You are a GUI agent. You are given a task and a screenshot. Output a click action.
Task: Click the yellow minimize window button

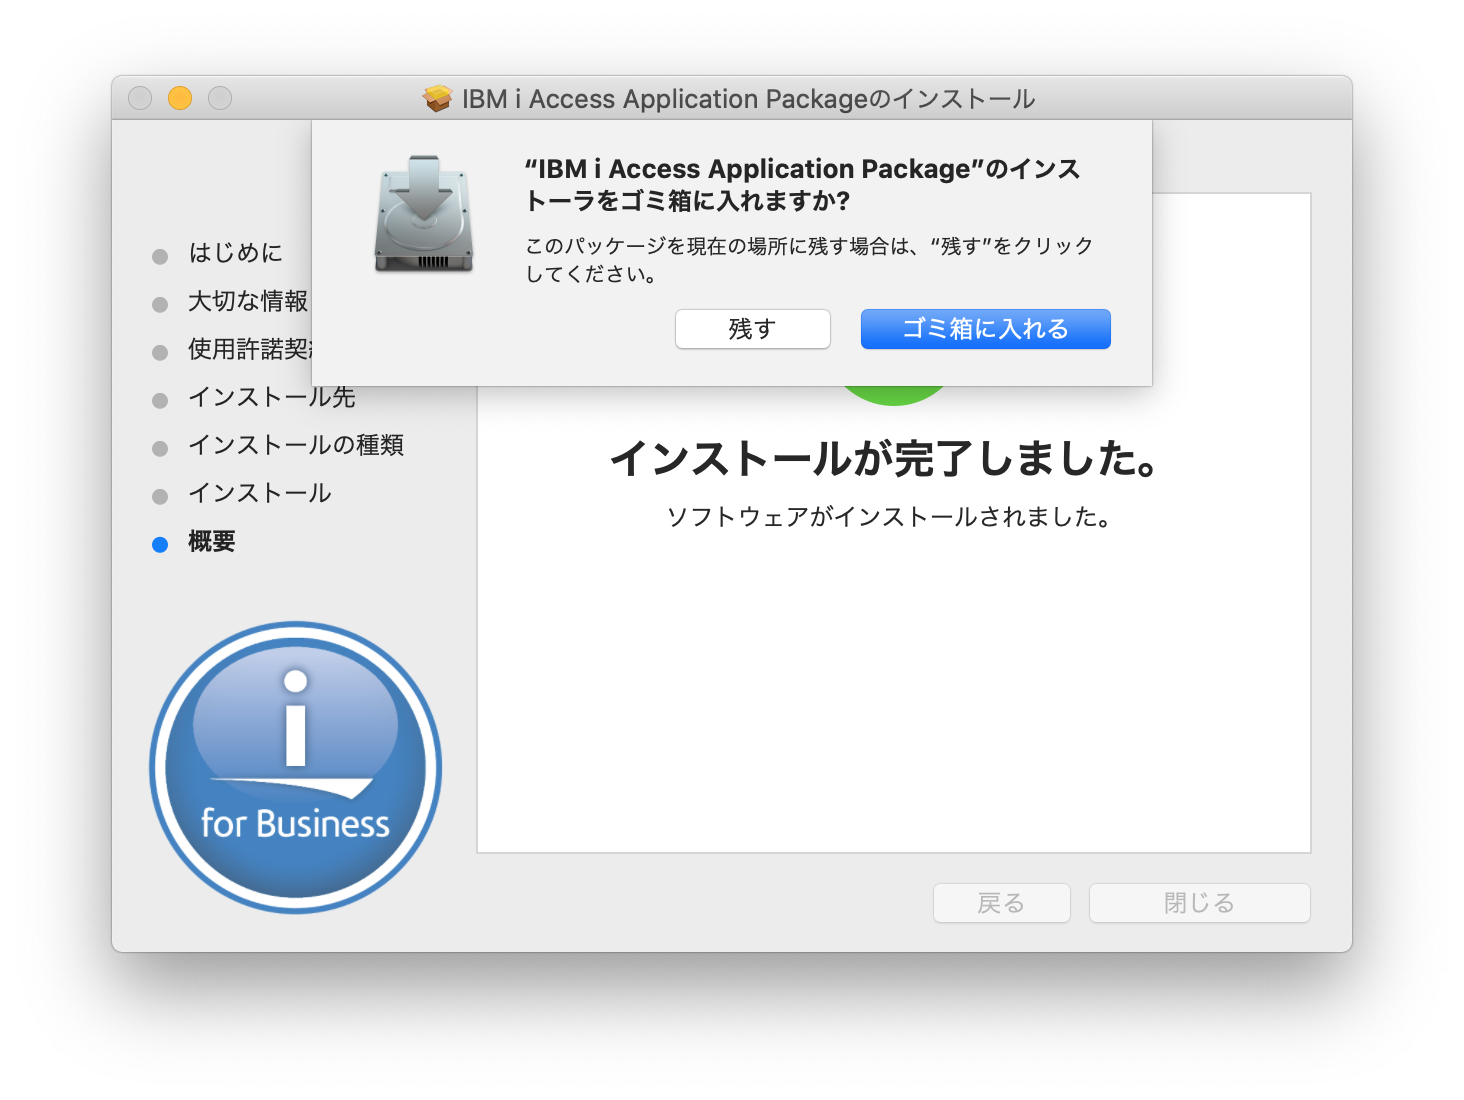click(x=180, y=98)
